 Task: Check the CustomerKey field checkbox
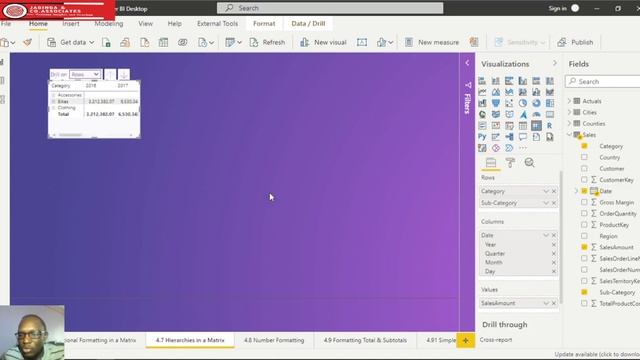pyautogui.click(x=584, y=179)
